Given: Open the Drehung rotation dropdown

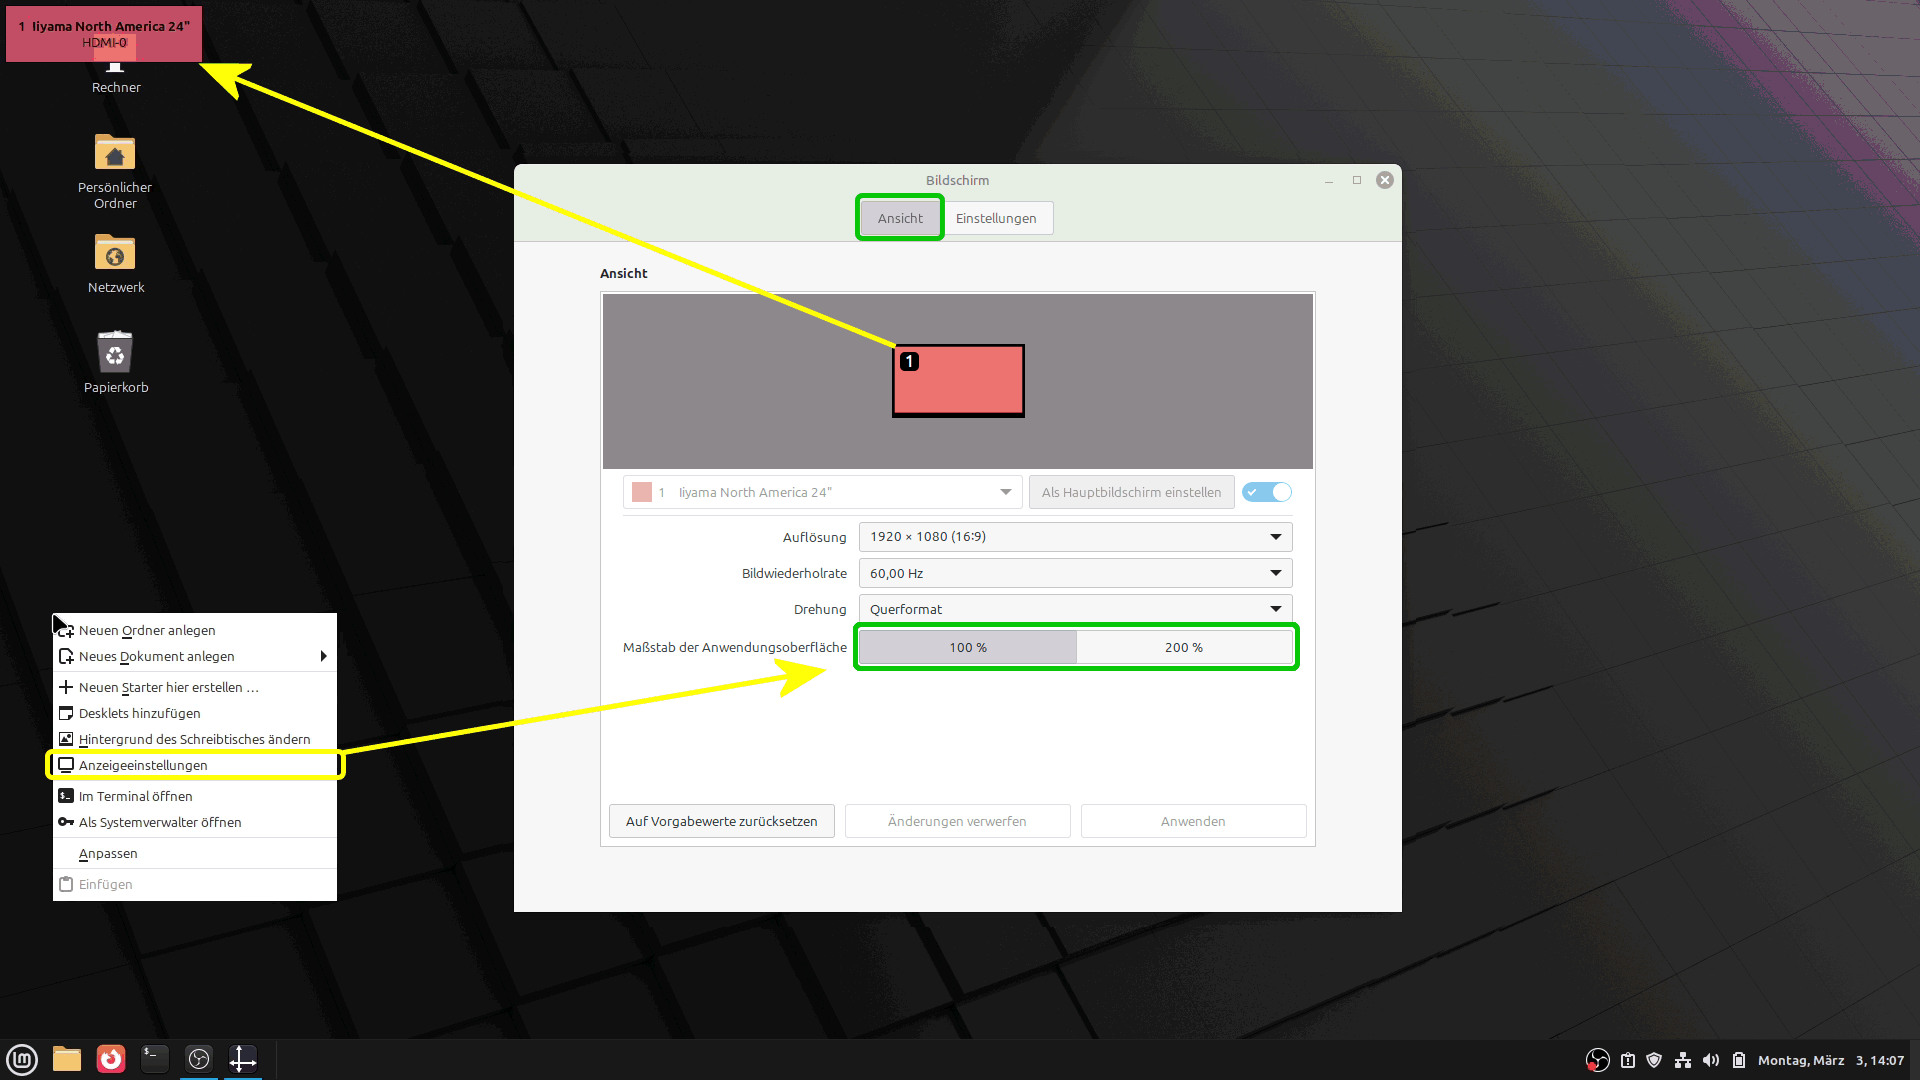Looking at the screenshot, I should (1075, 609).
